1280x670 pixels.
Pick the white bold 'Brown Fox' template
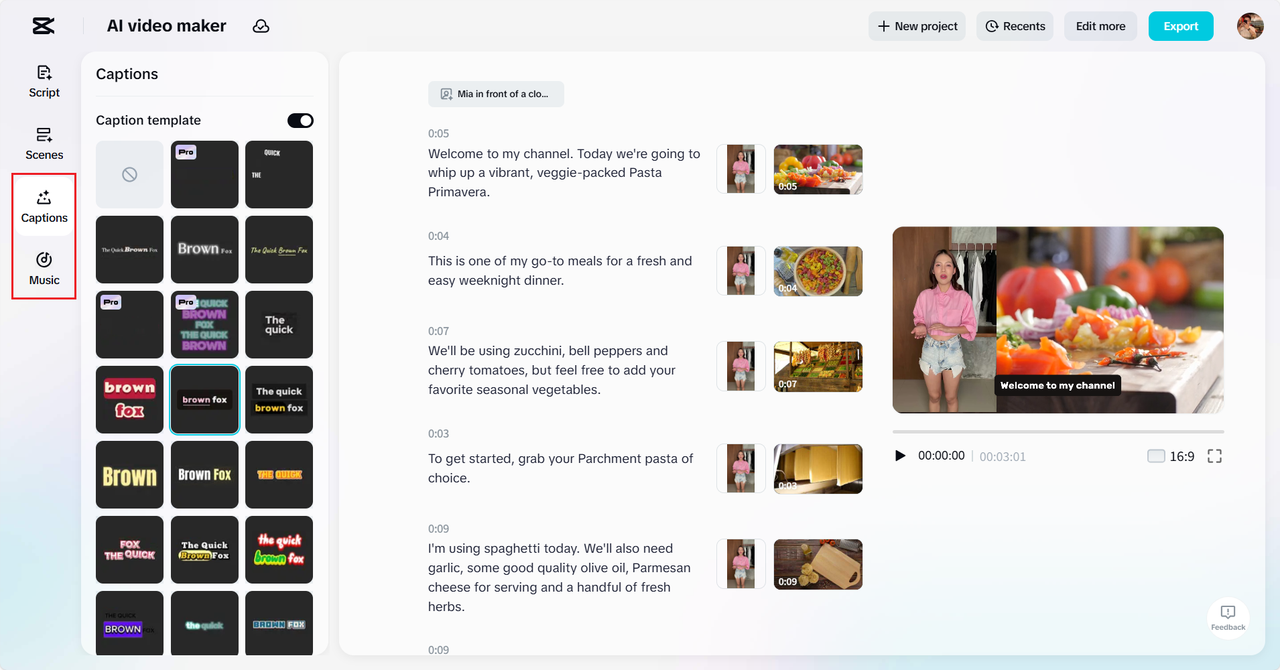205,475
